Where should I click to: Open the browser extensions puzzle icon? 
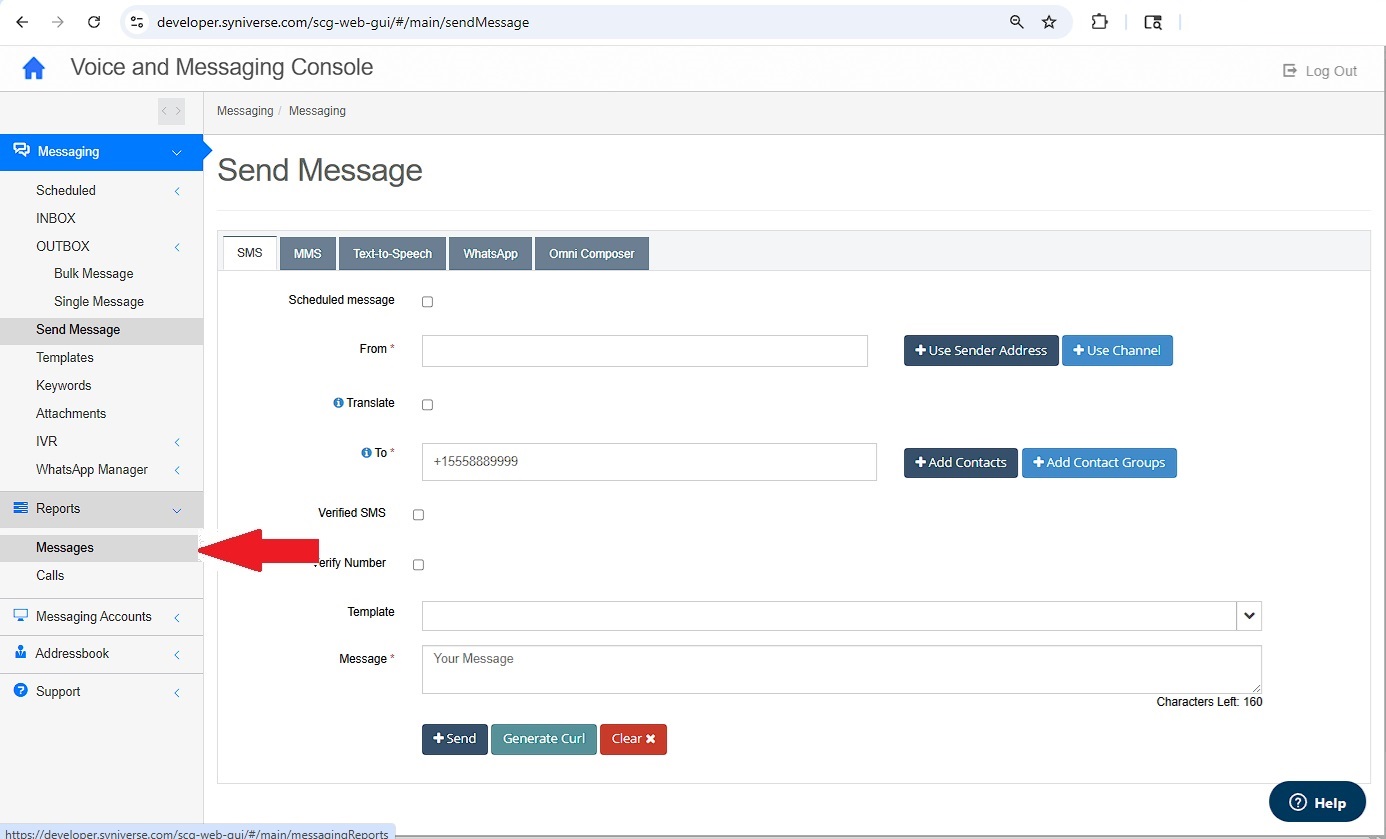(1099, 22)
